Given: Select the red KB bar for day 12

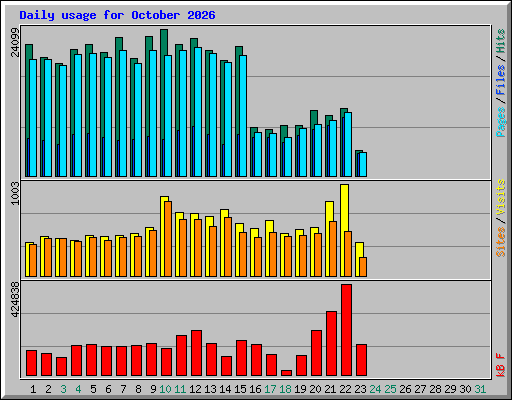Looking at the screenshot, I should pyautogui.click(x=196, y=353).
